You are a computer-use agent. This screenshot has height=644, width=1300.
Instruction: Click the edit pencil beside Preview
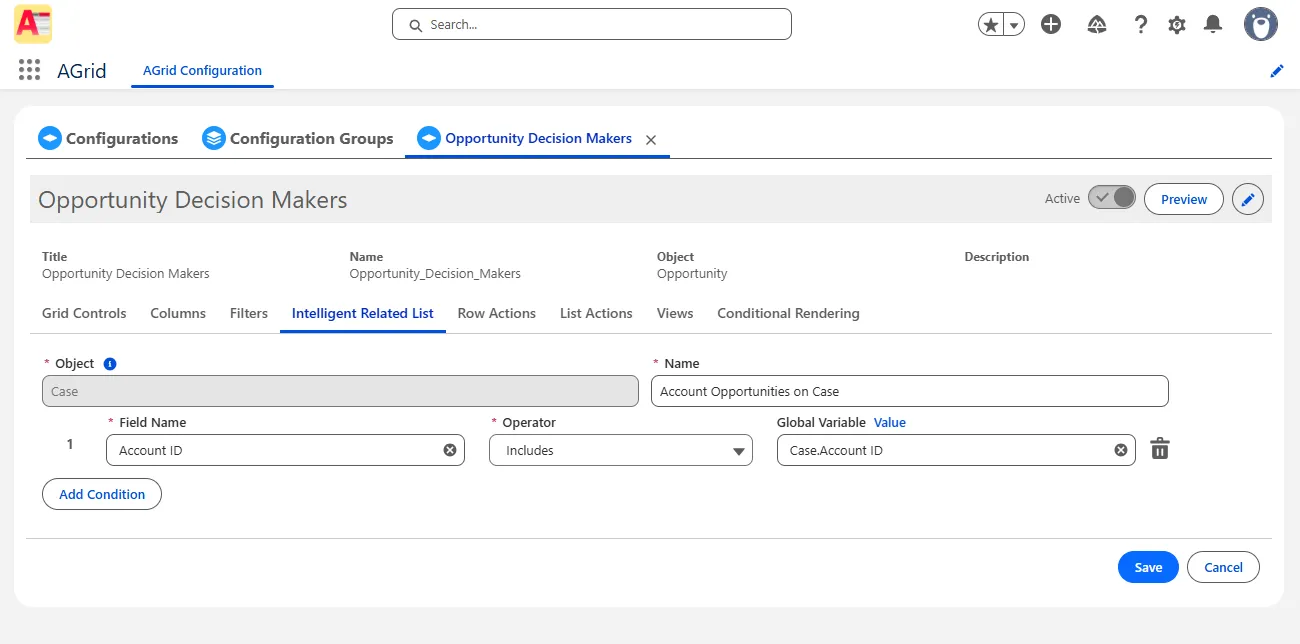[1247, 199]
